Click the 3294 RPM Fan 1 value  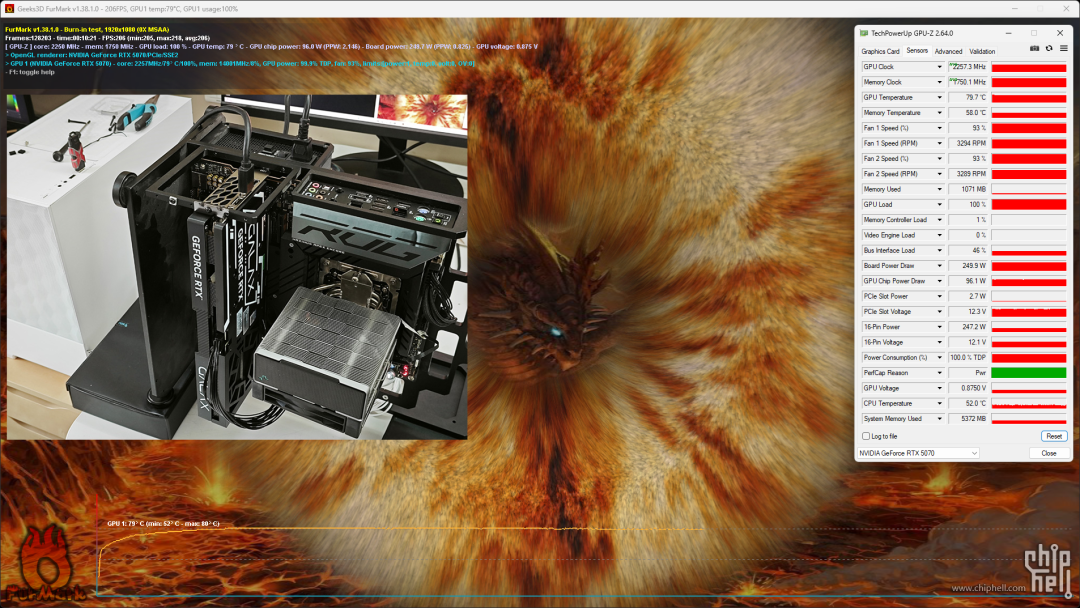coord(968,143)
